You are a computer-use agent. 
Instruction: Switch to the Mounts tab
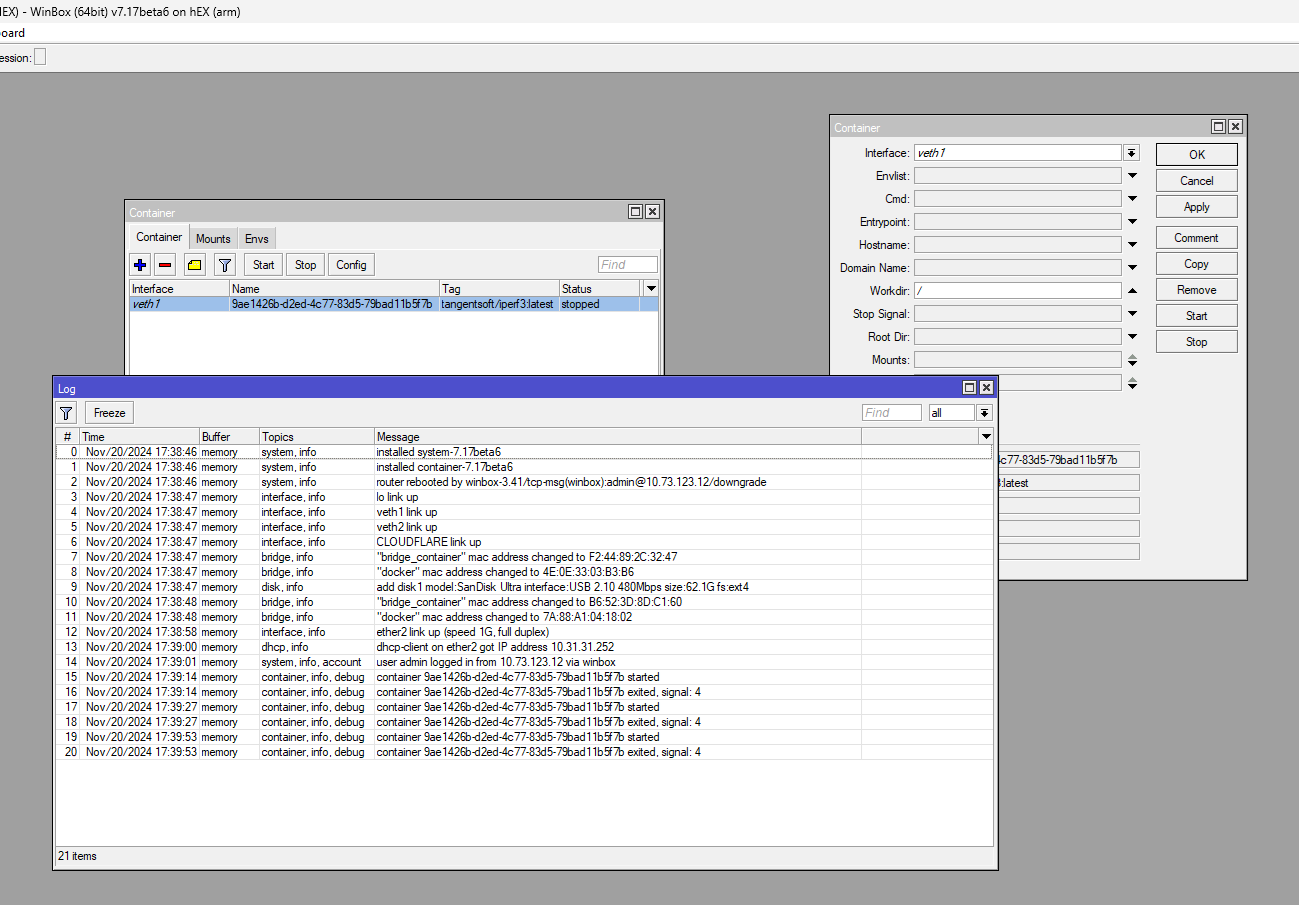(213, 239)
